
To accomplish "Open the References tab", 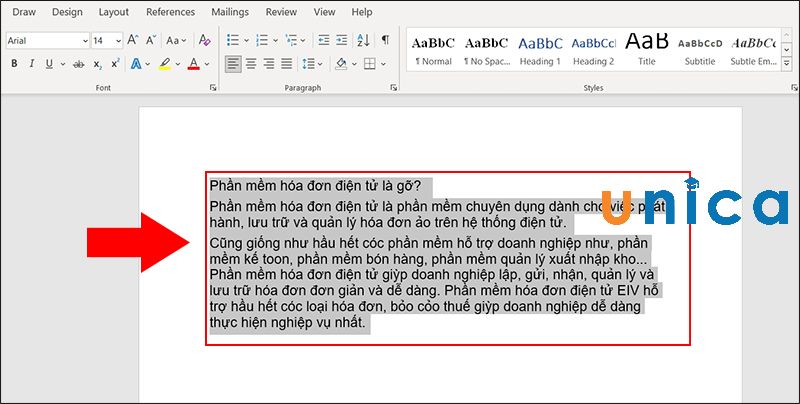I will pyautogui.click(x=170, y=12).
